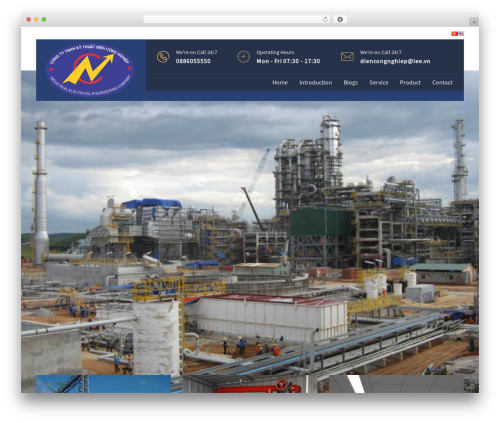Open the grey ceiling thumbnail

pos(396,384)
